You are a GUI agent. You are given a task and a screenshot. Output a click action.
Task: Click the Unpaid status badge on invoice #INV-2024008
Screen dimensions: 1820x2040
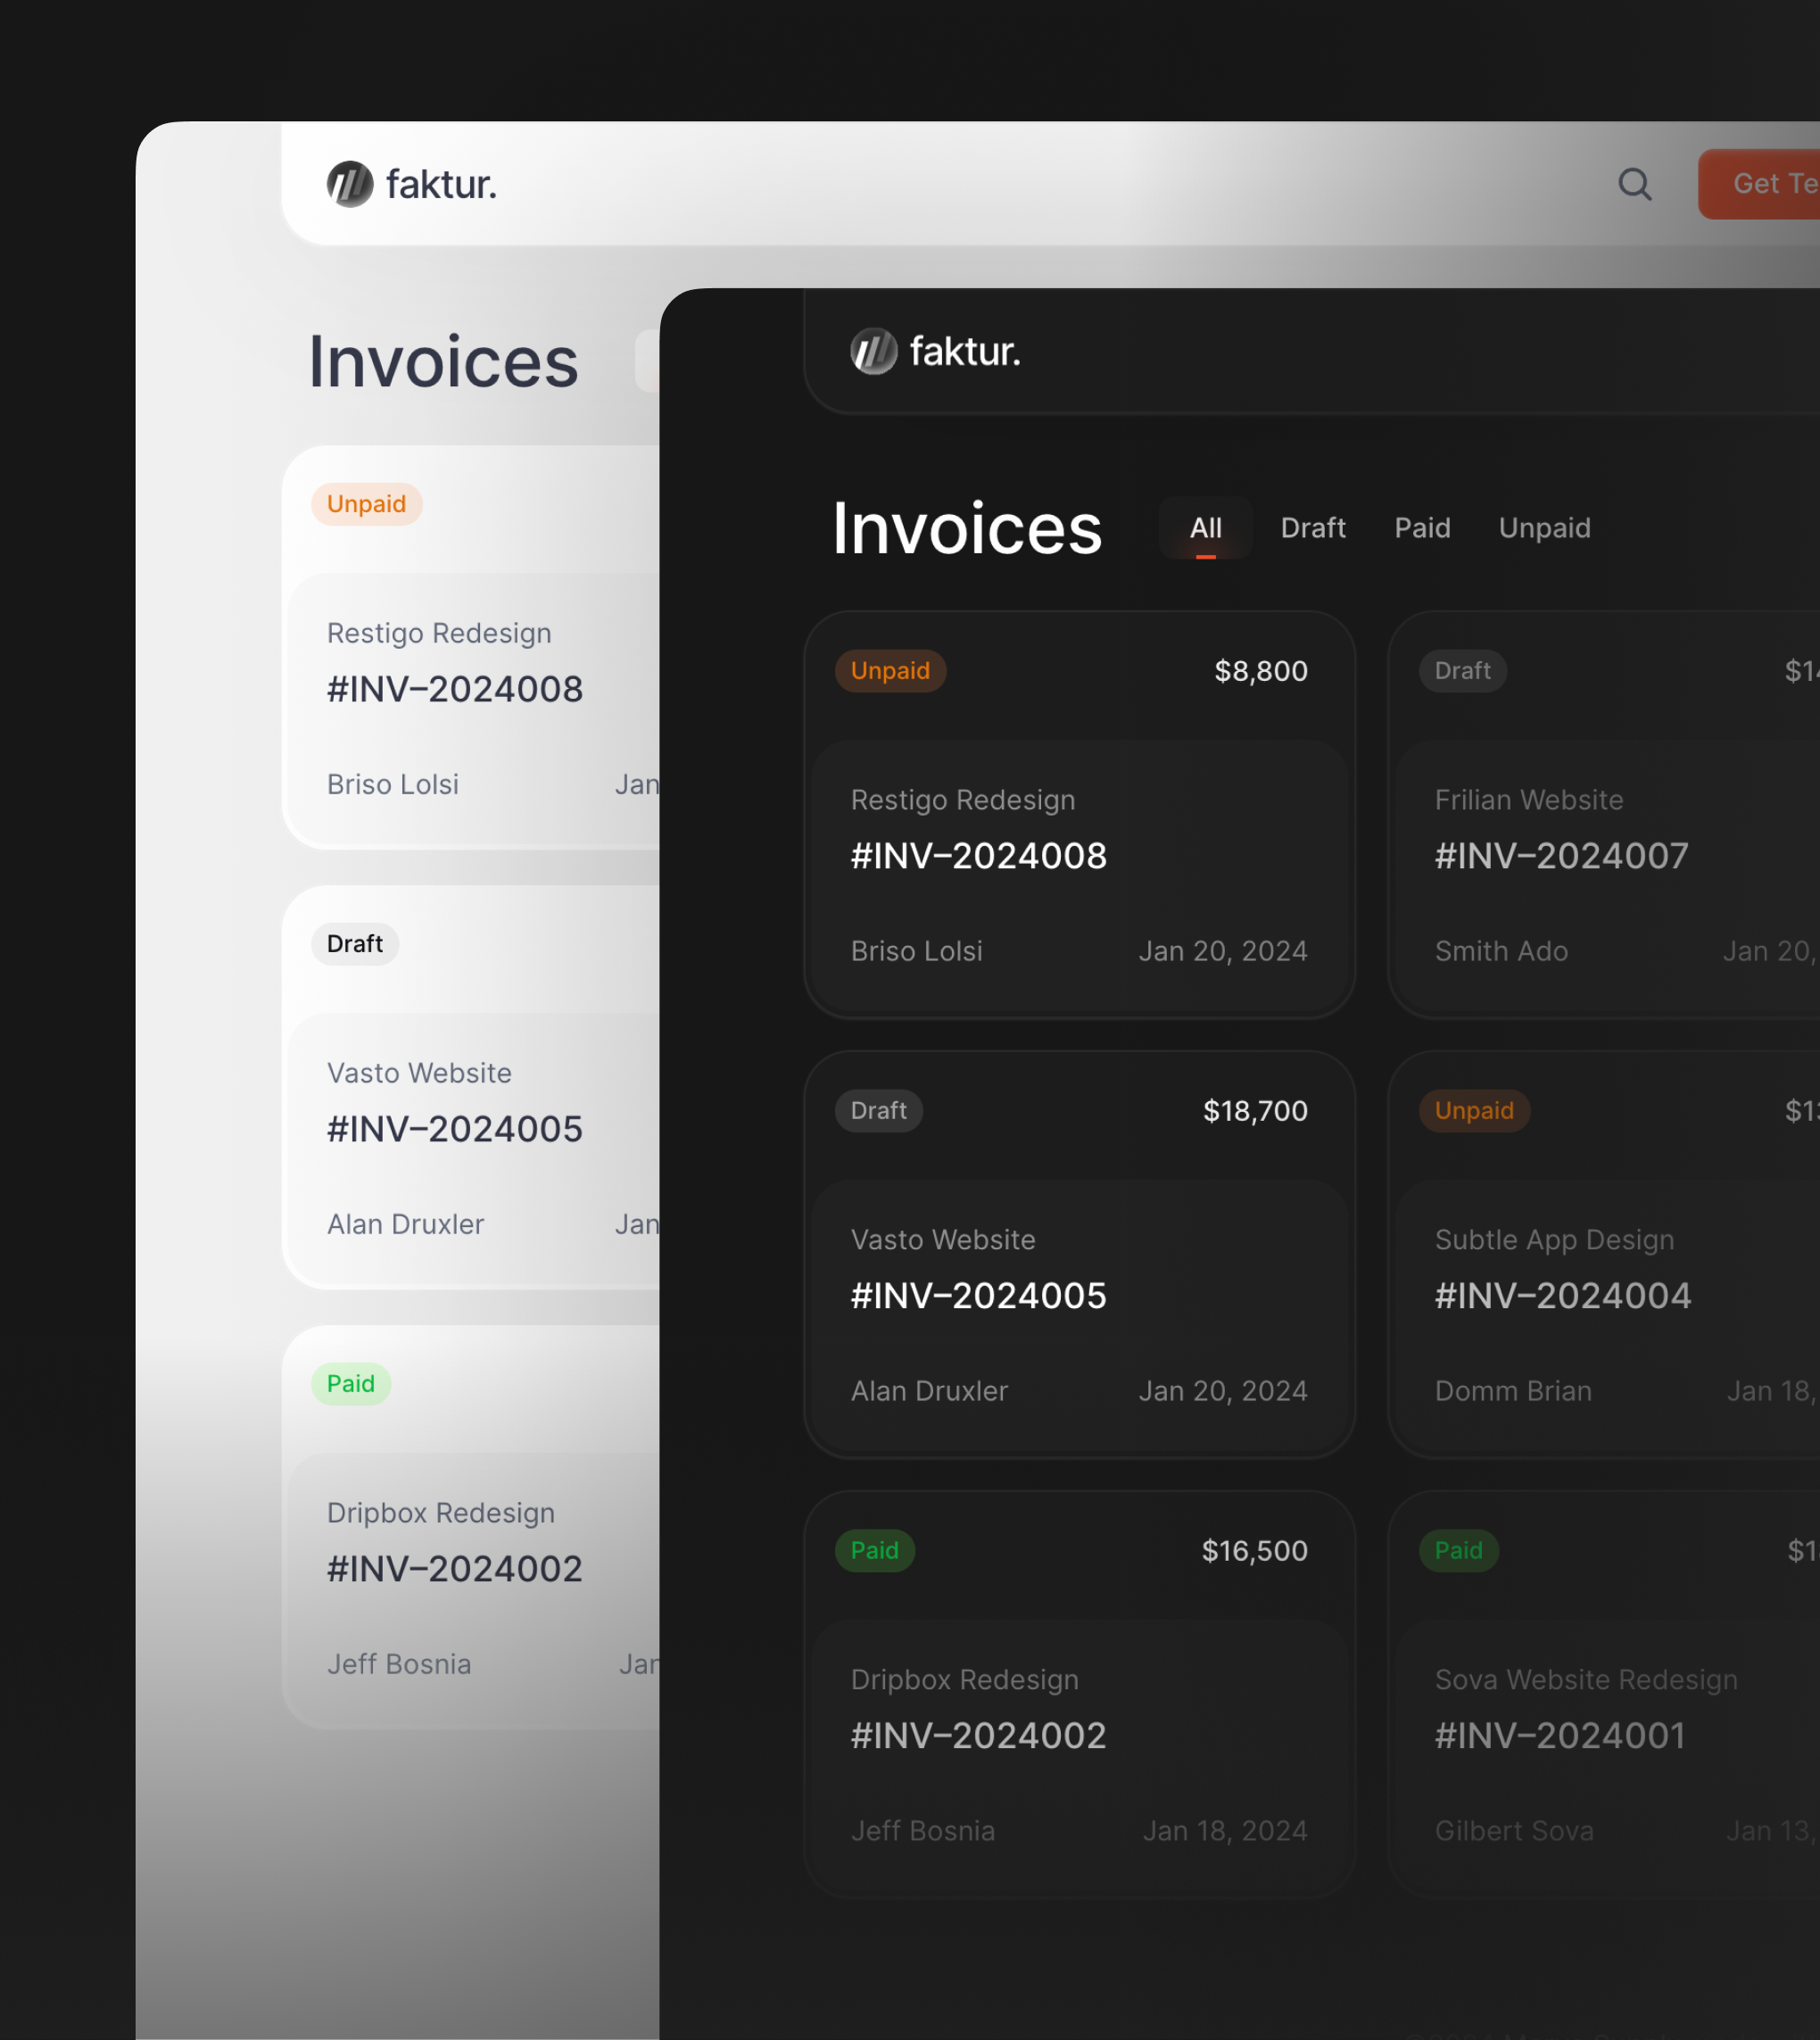[x=890, y=670]
